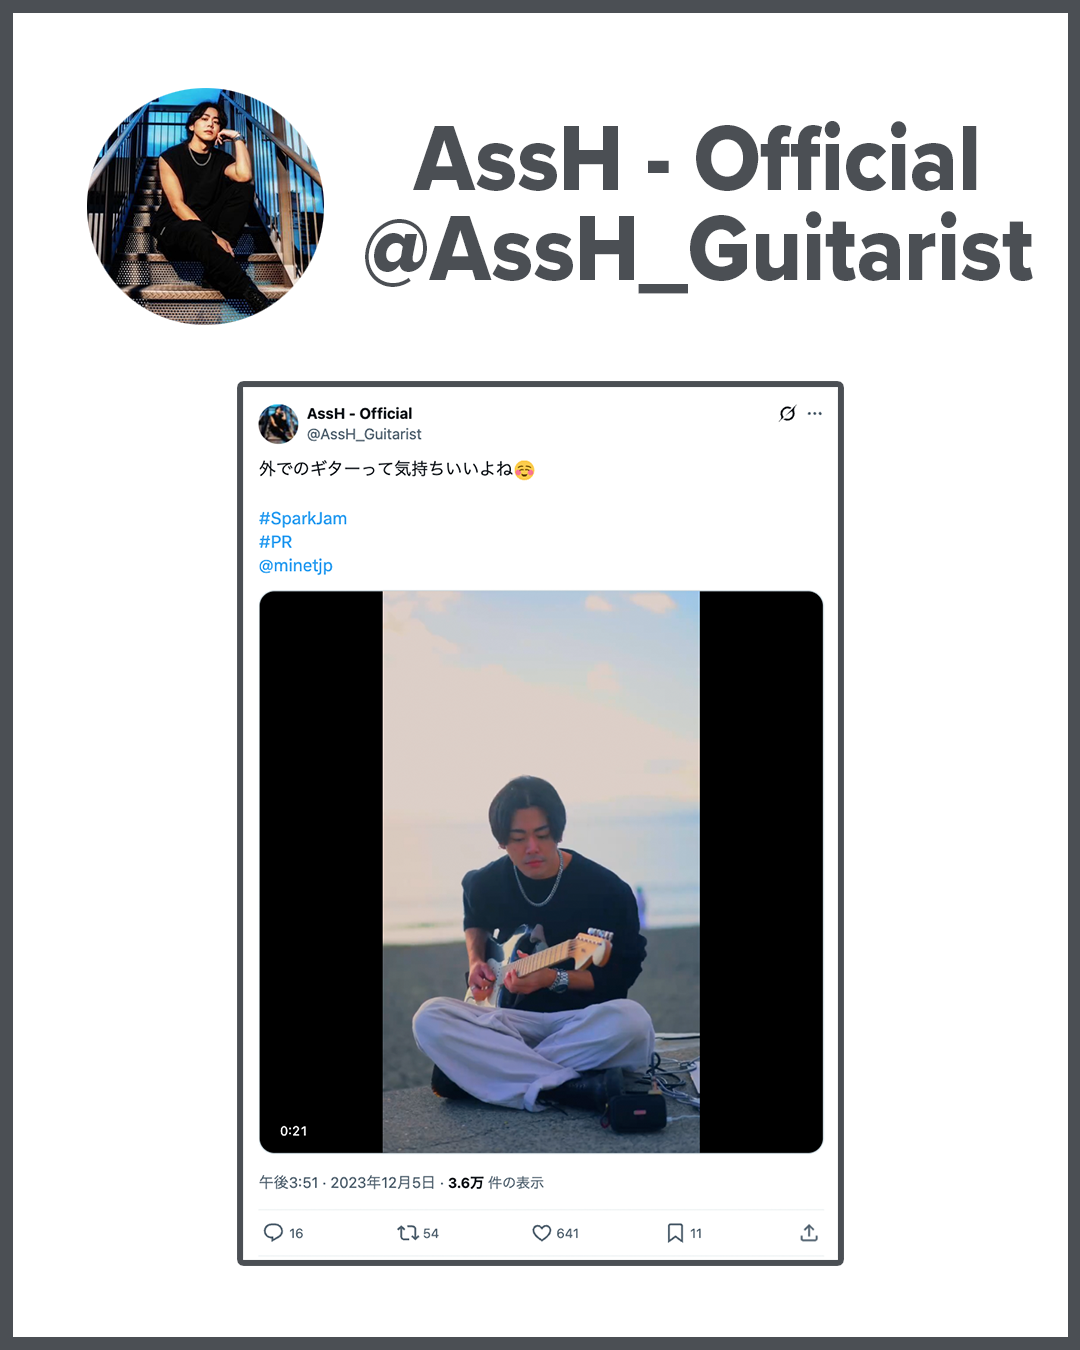Open the small profile avatar in tweet
This screenshot has height=1350, width=1080.
click(278, 423)
